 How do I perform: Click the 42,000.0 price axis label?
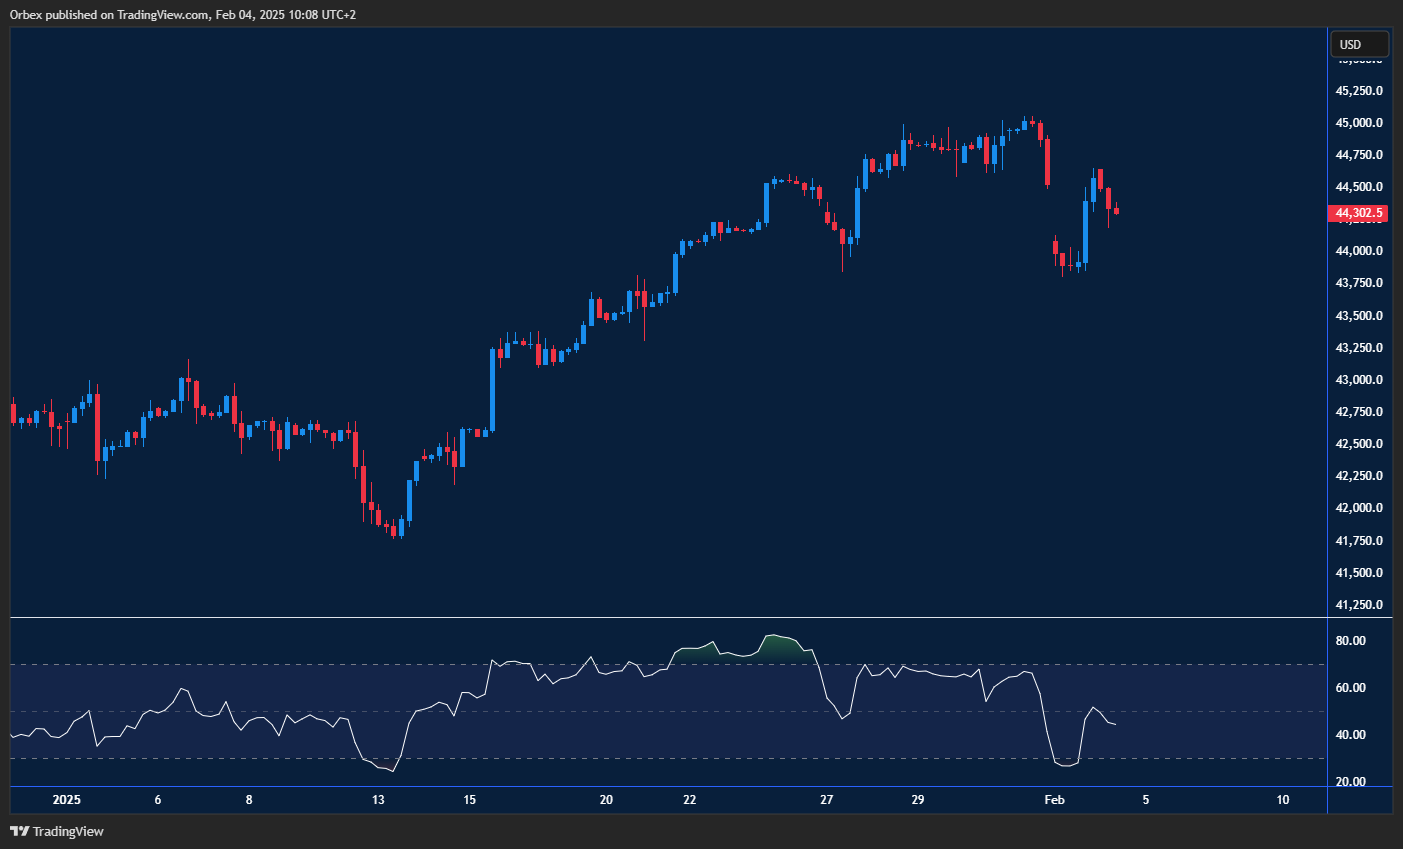click(1359, 508)
